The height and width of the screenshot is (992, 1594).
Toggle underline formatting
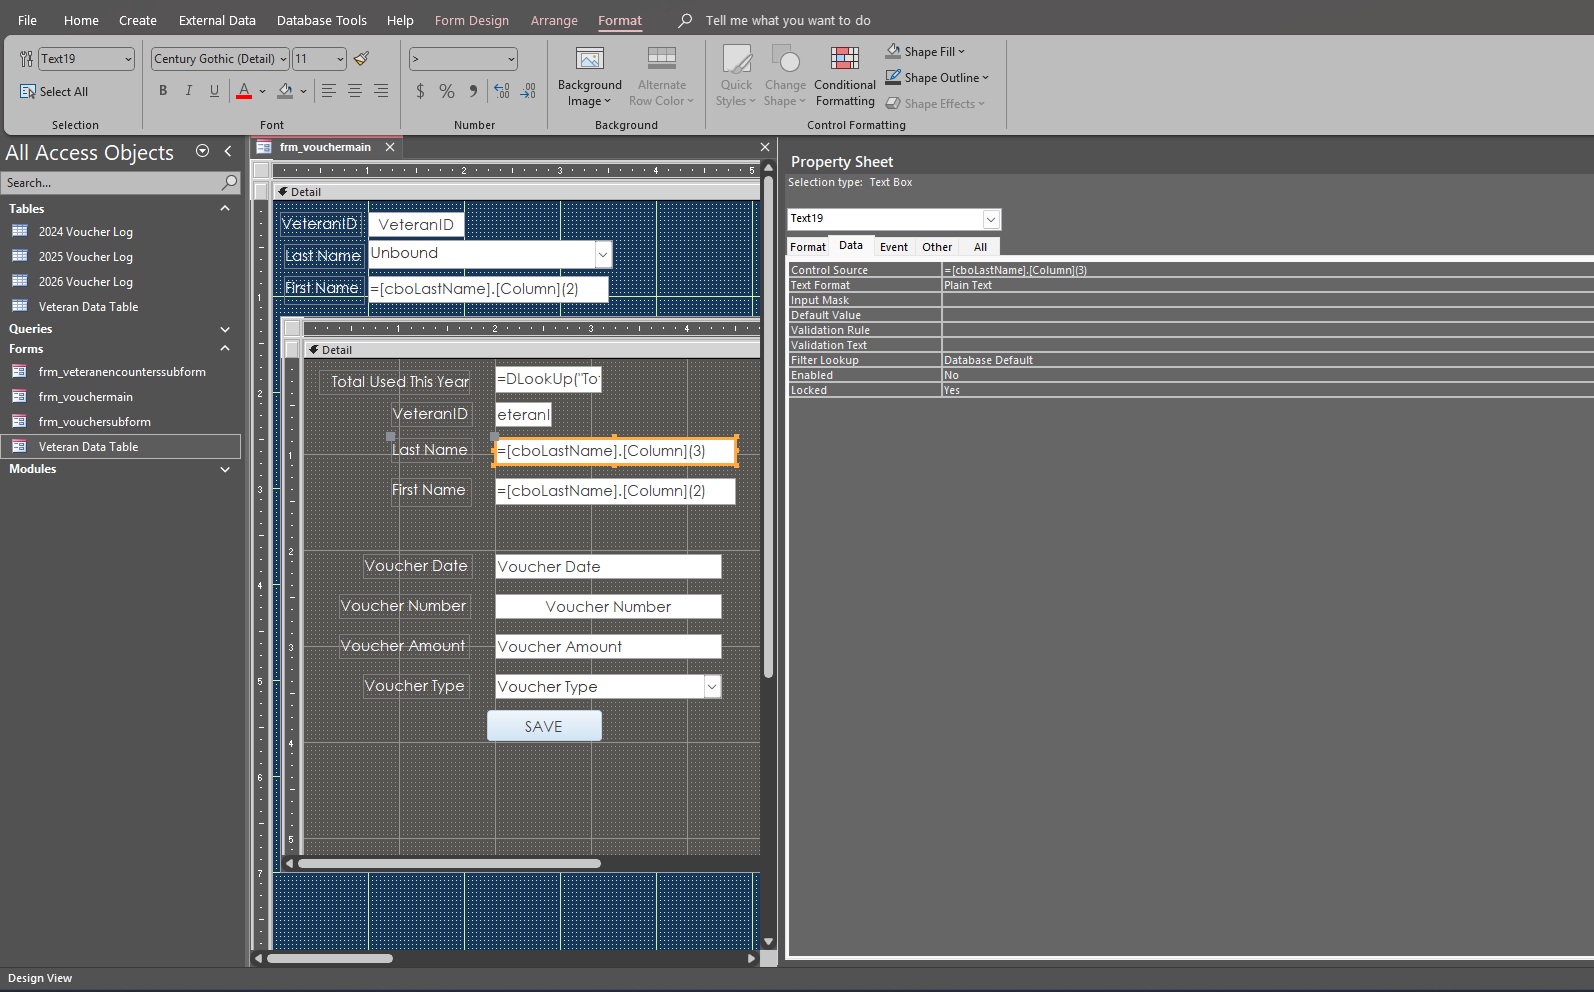(214, 91)
